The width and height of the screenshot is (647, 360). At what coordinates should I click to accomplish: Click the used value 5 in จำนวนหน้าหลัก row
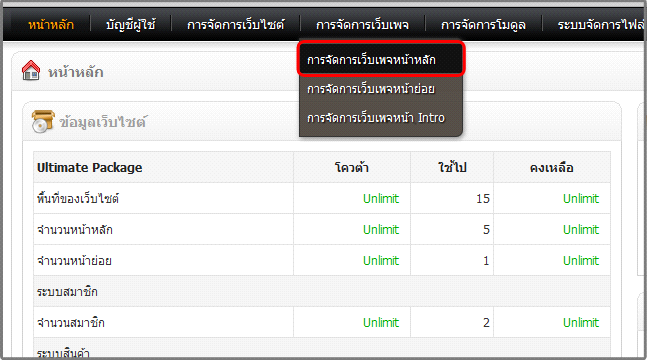point(486,230)
